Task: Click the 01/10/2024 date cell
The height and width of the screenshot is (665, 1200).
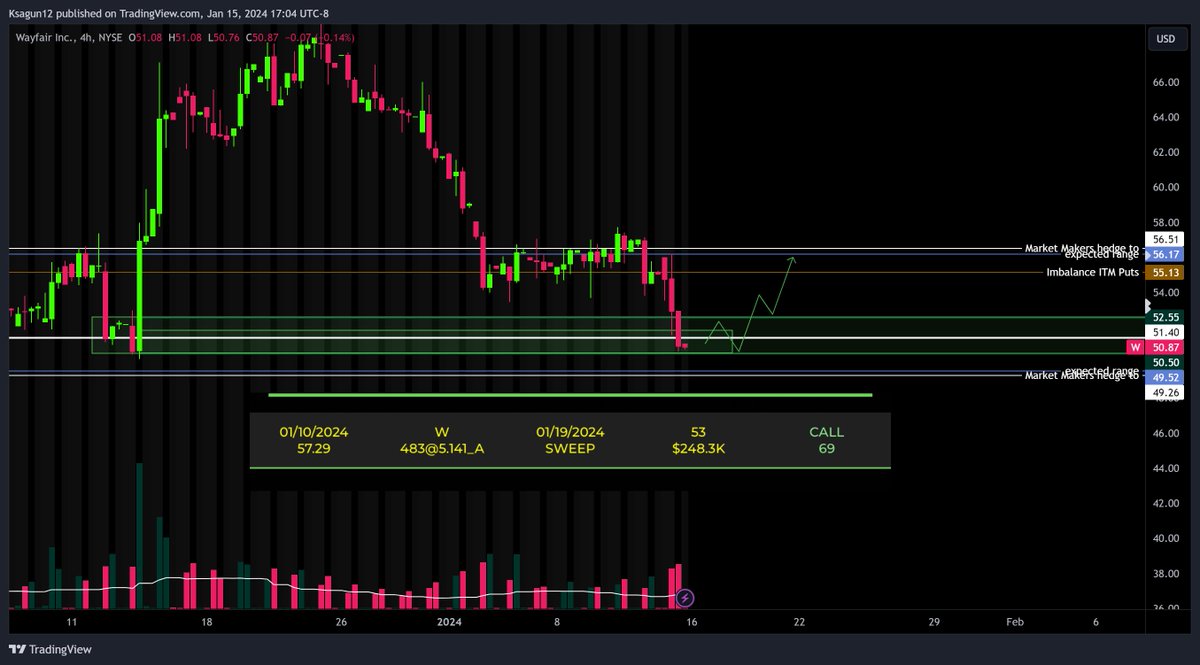Action: pos(314,432)
